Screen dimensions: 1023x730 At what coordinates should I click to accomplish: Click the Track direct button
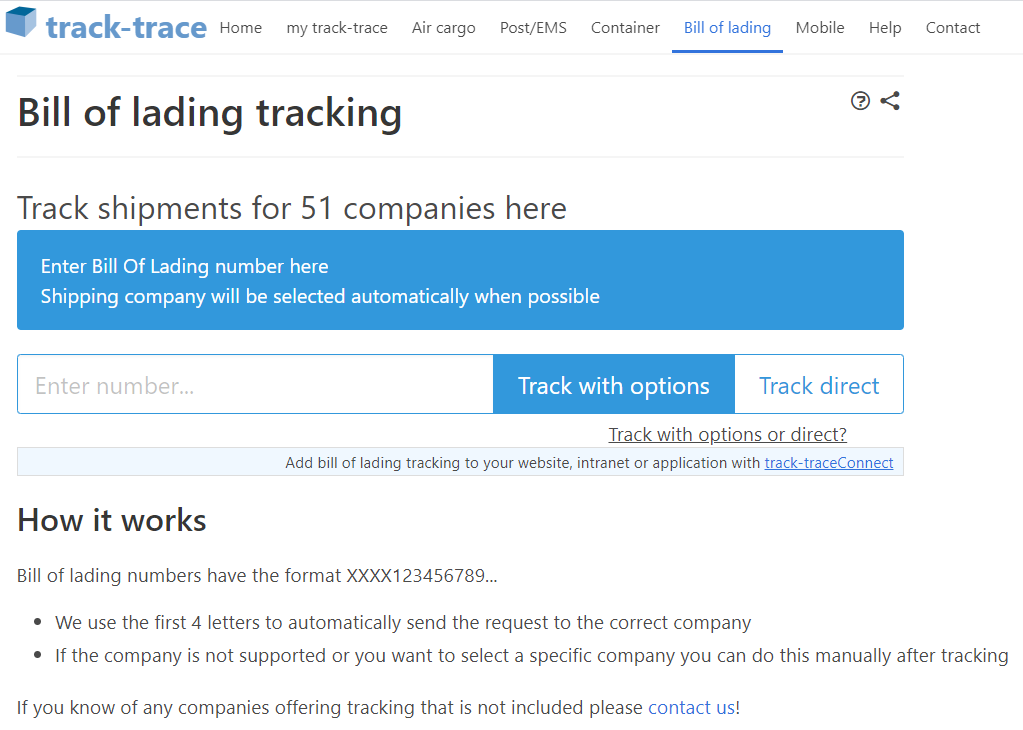tap(819, 384)
